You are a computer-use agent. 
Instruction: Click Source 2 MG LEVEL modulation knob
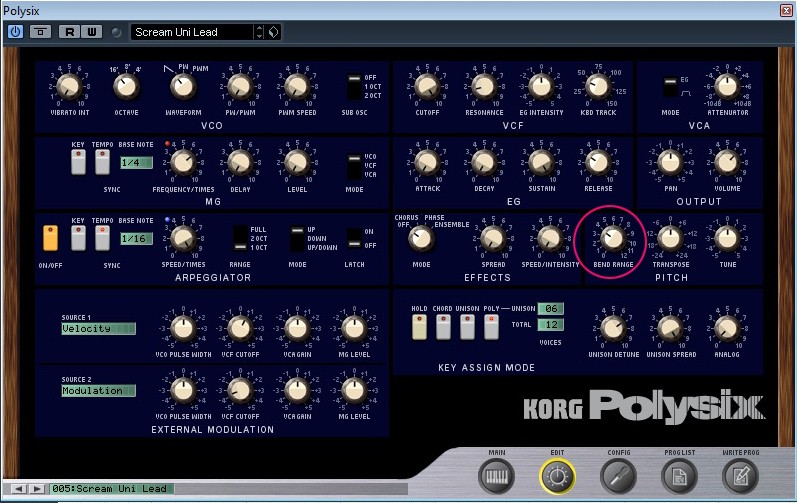click(354, 390)
